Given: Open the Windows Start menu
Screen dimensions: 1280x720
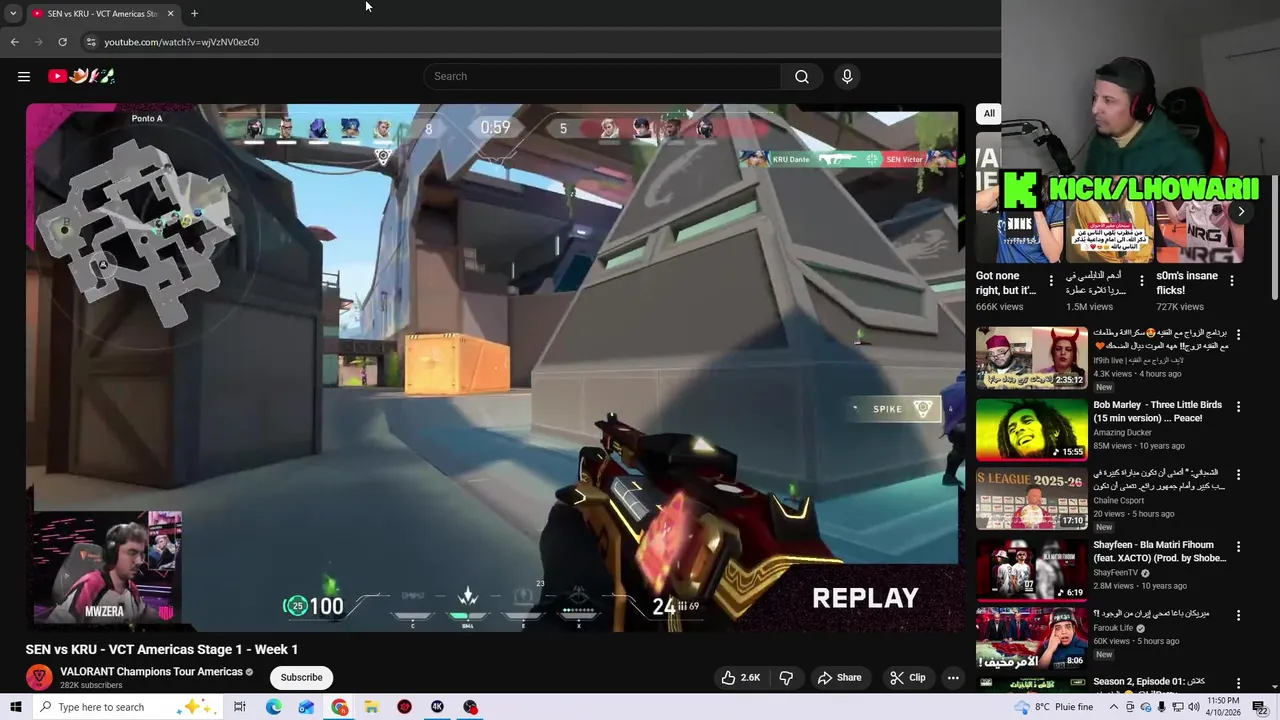Looking at the screenshot, I should (15, 707).
